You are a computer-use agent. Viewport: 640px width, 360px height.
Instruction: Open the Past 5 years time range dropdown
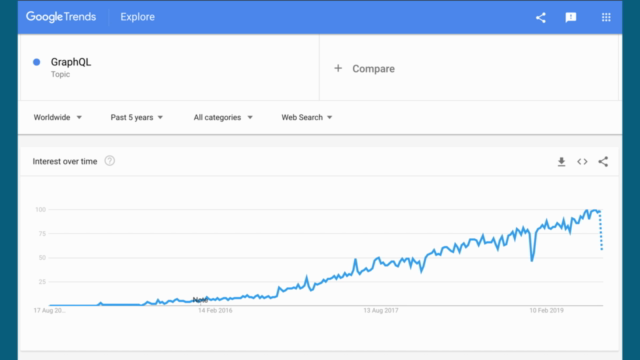pos(137,118)
